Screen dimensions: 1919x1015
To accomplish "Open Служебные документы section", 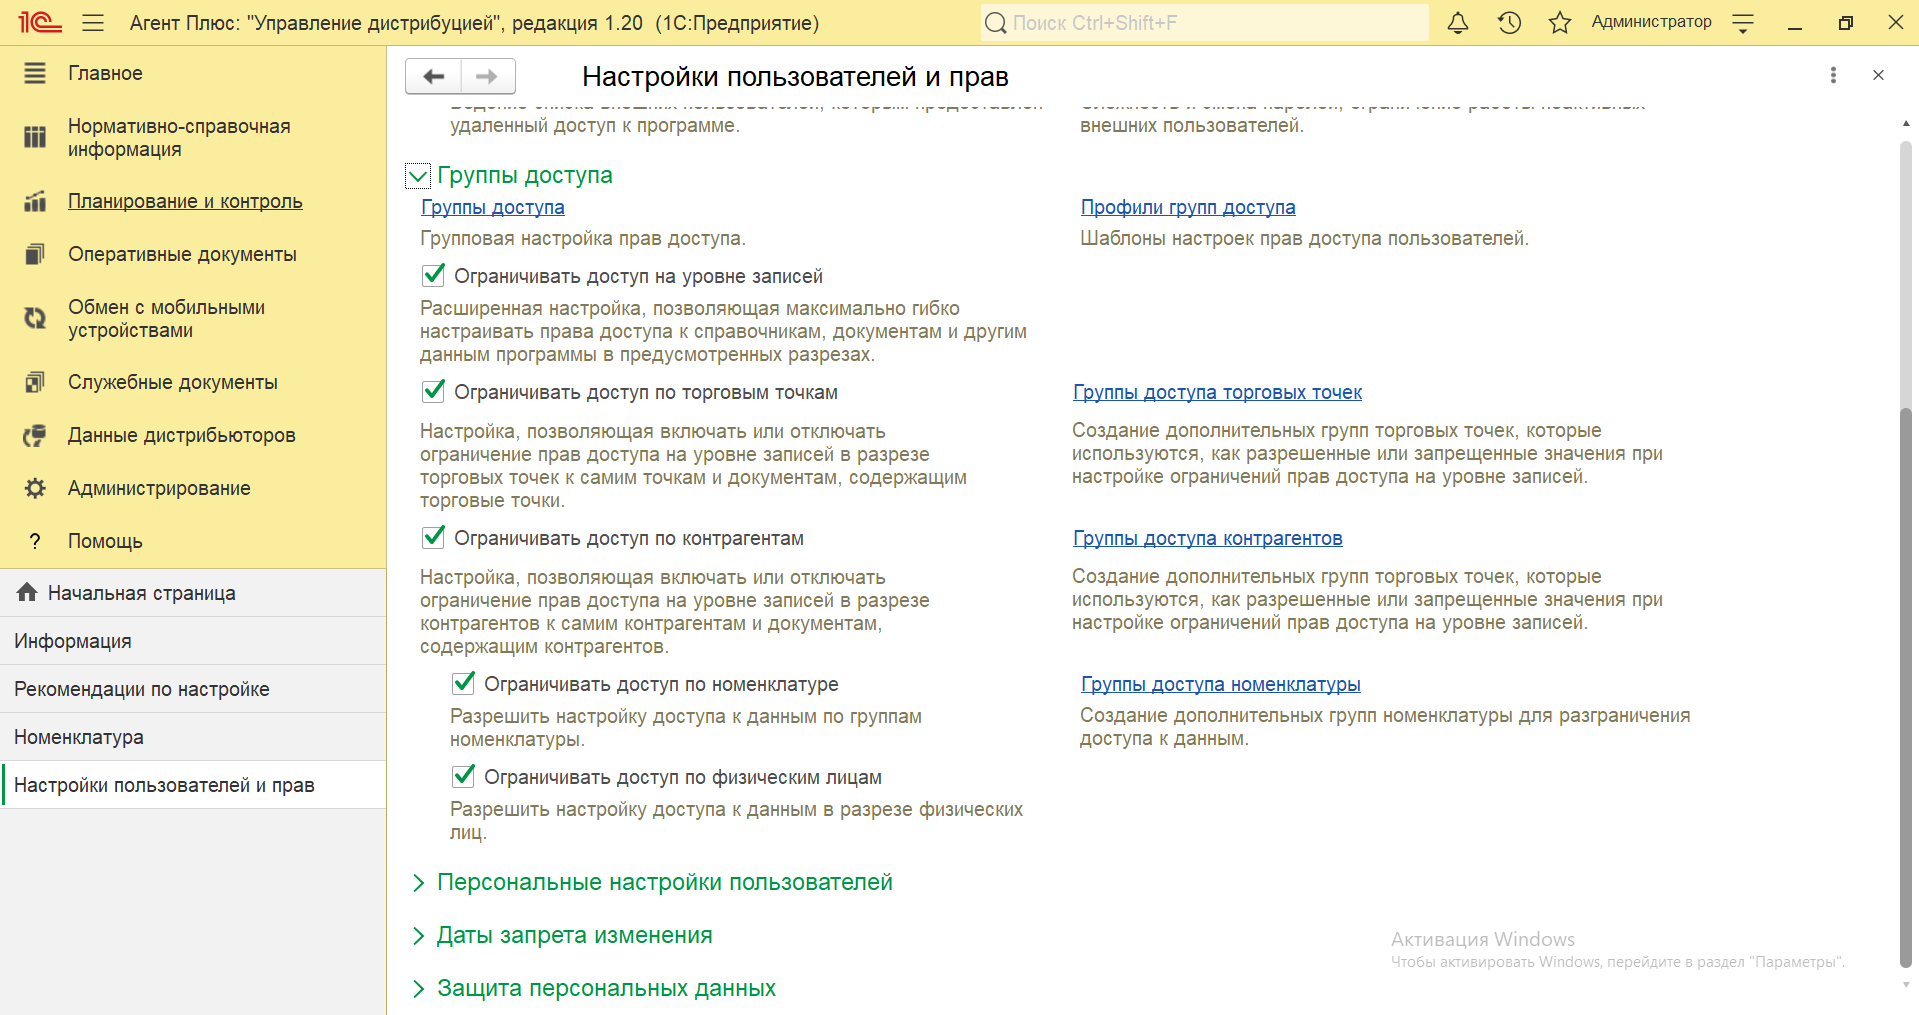I will [x=173, y=382].
